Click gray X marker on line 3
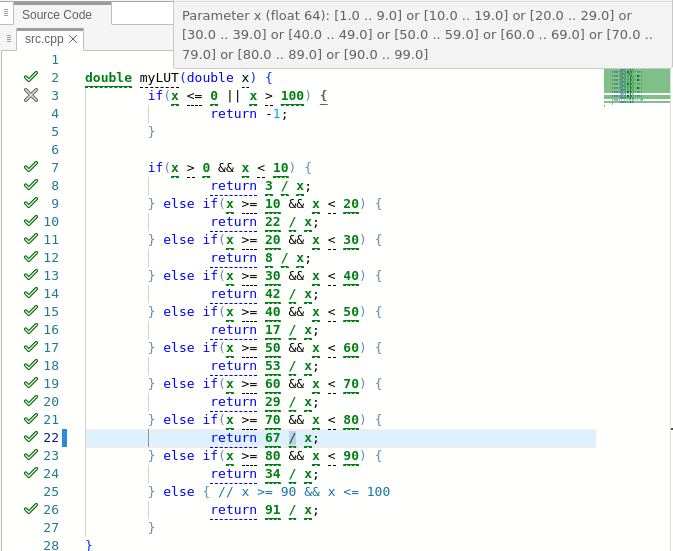Image resolution: width=673 pixels, height=551 pixels. pos(31,95)
